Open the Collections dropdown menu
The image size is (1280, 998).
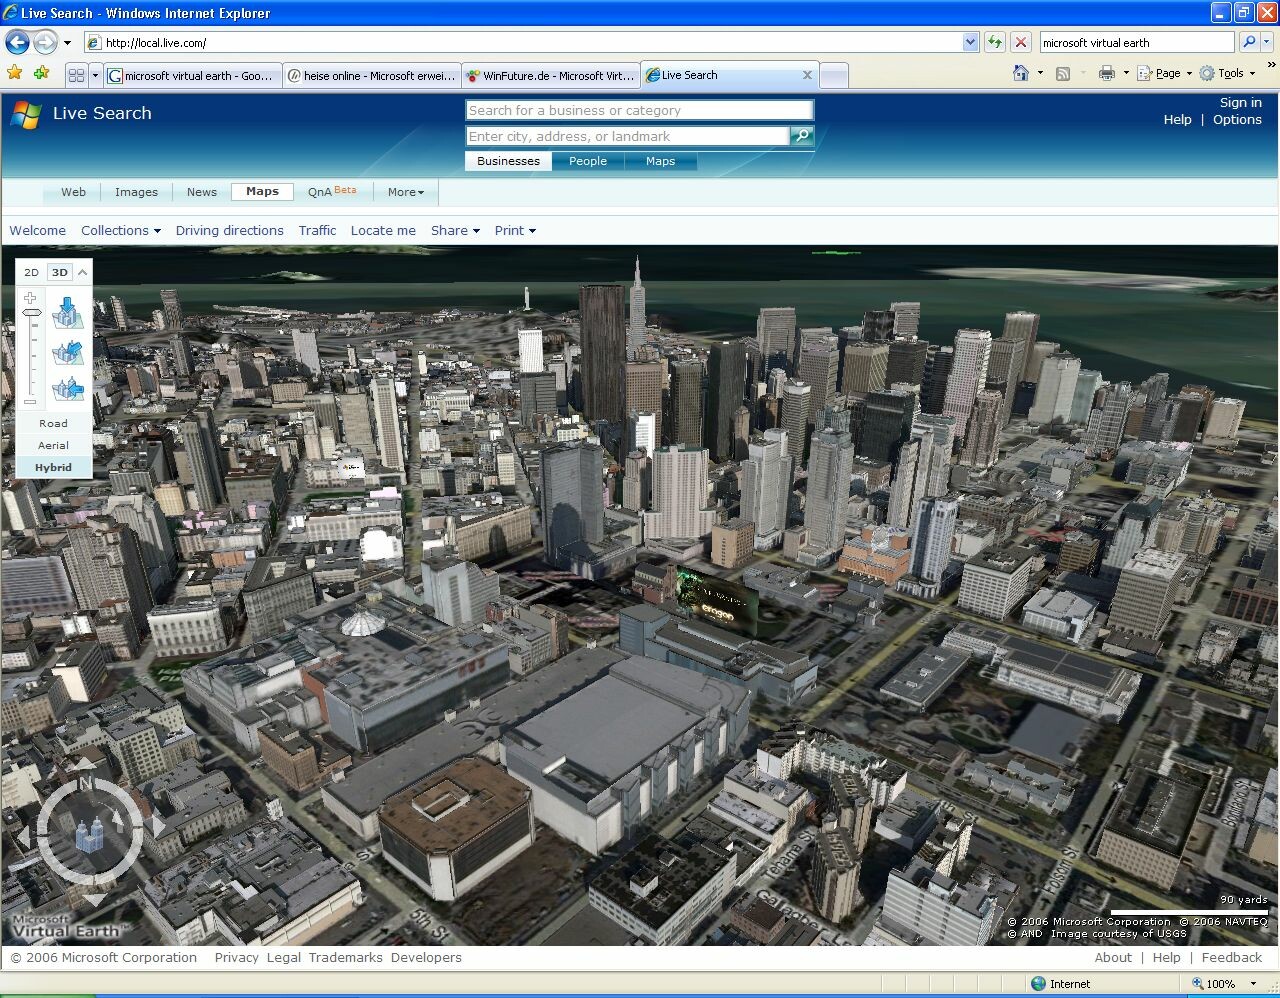tap(121, 230)
